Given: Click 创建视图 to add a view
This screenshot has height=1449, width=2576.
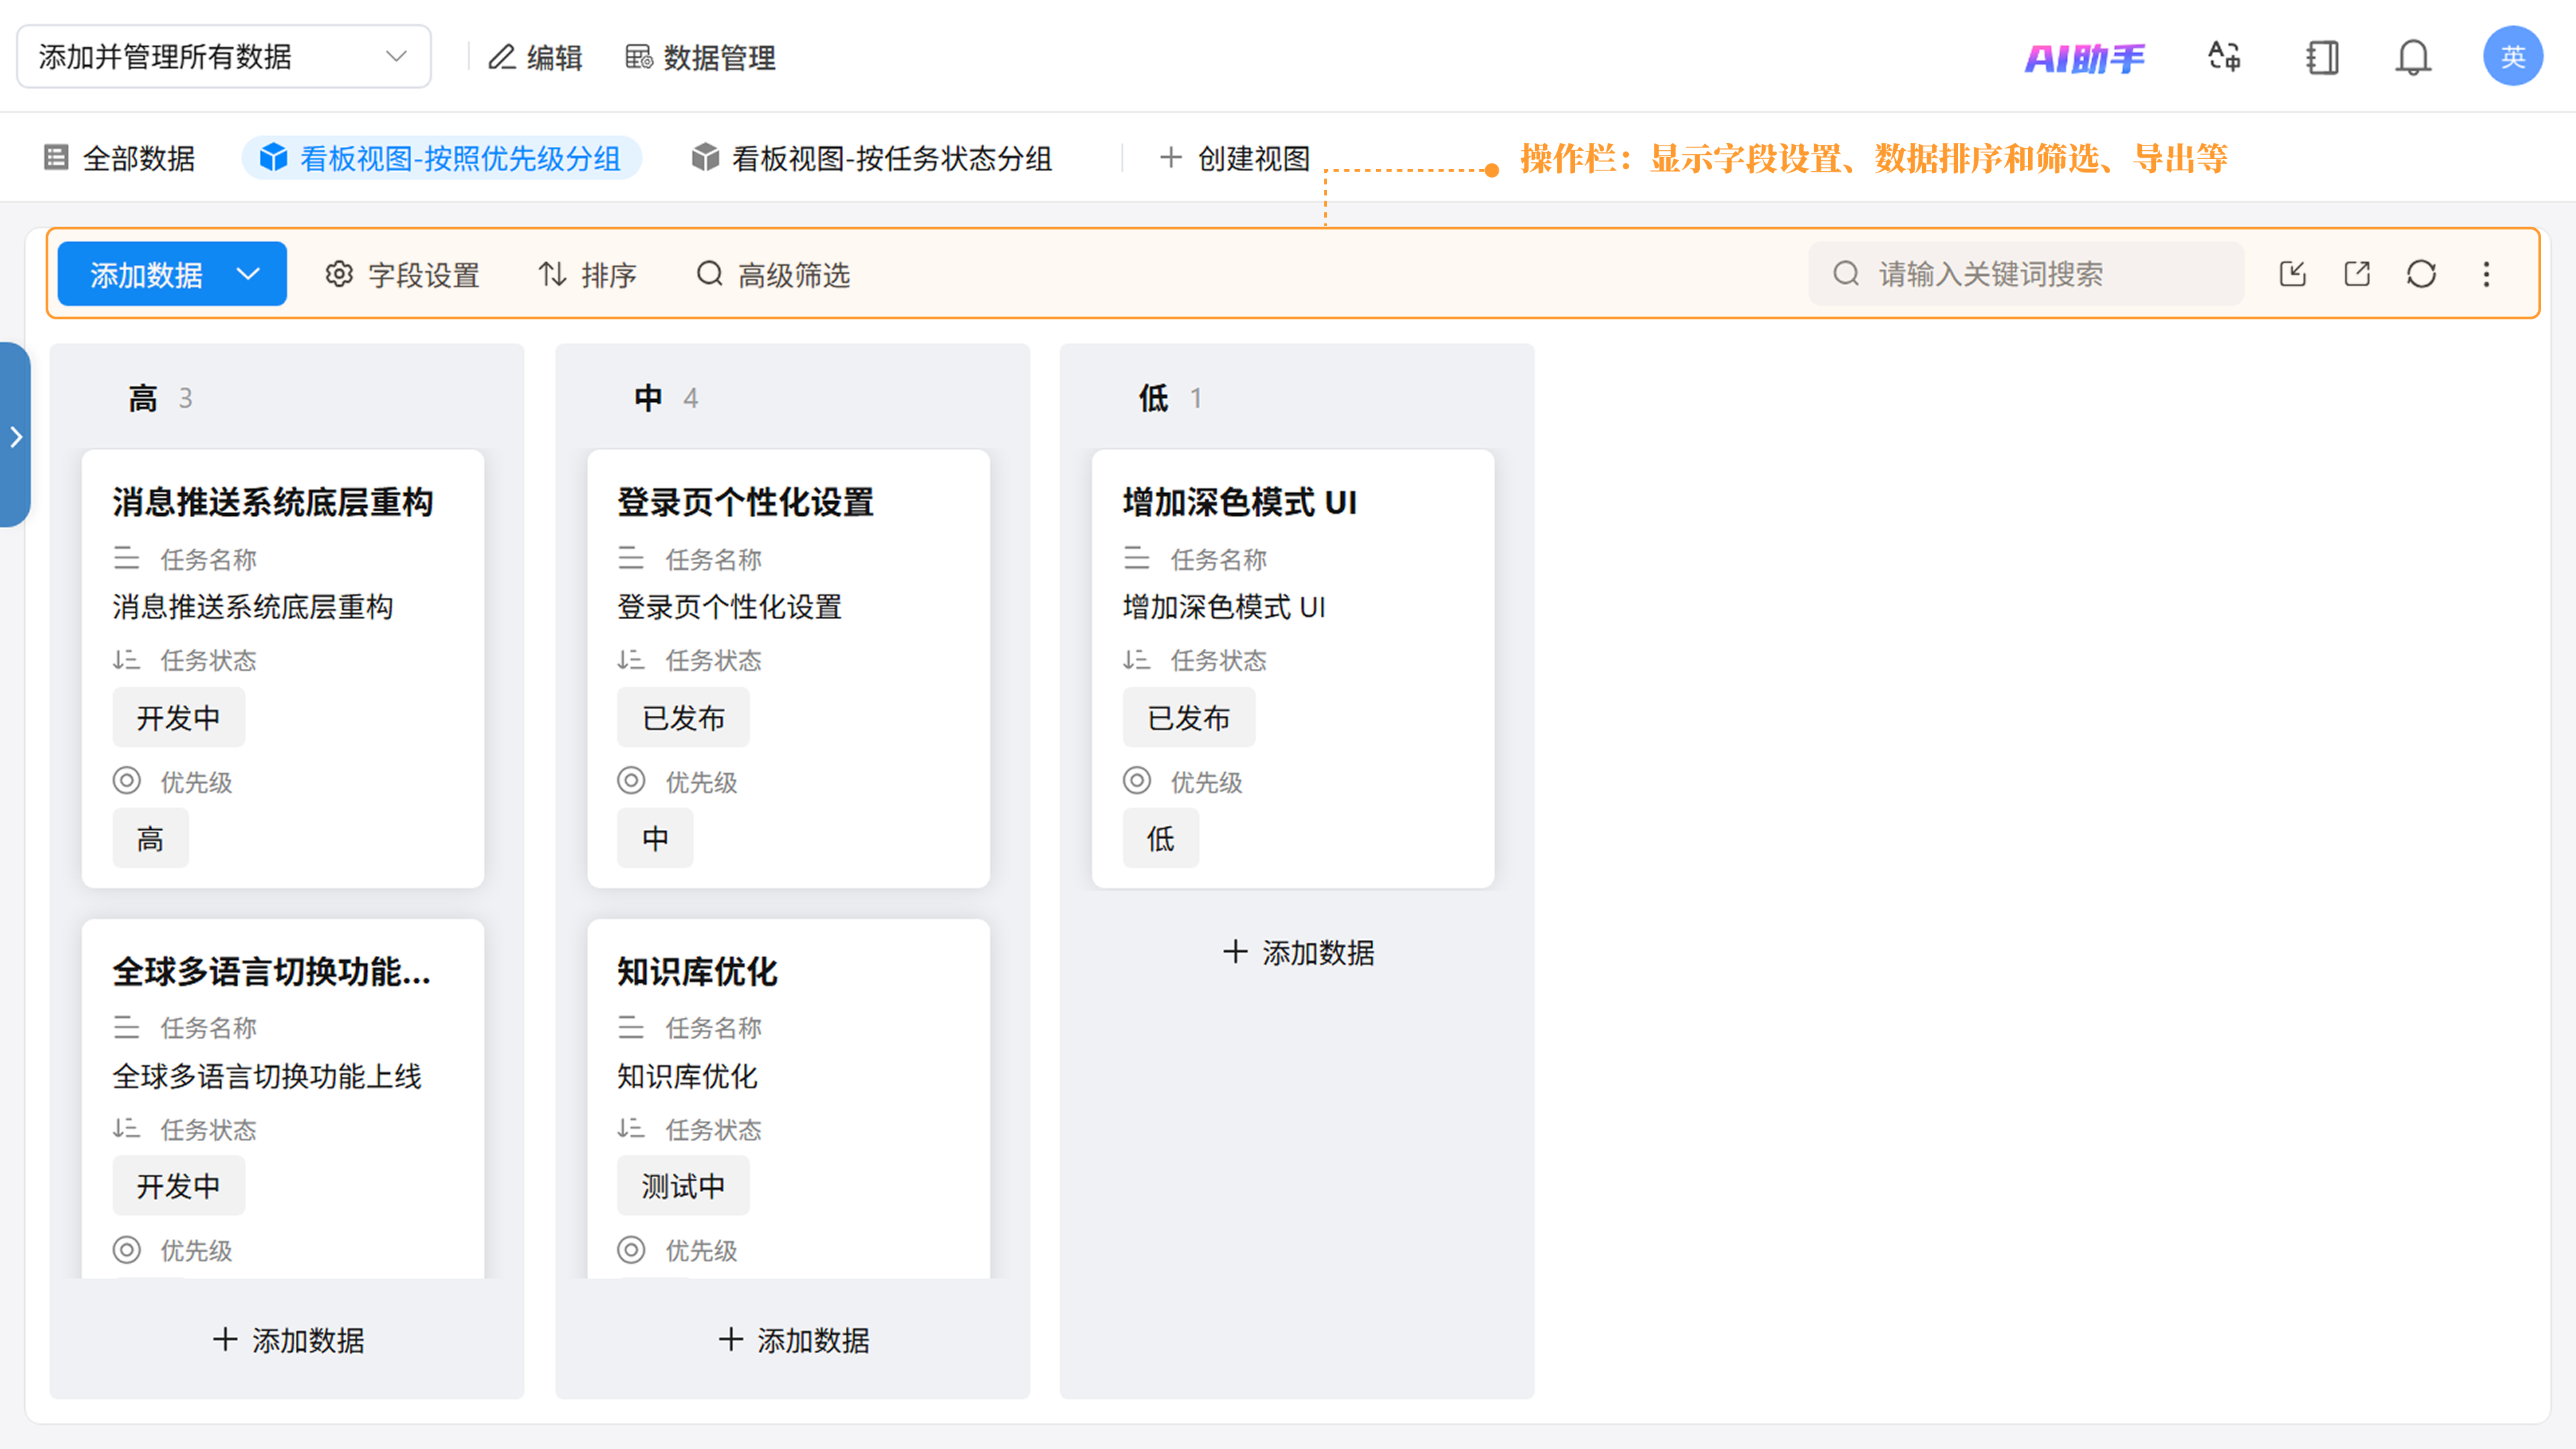Looking at the screenshot, I should point(1235,158).
